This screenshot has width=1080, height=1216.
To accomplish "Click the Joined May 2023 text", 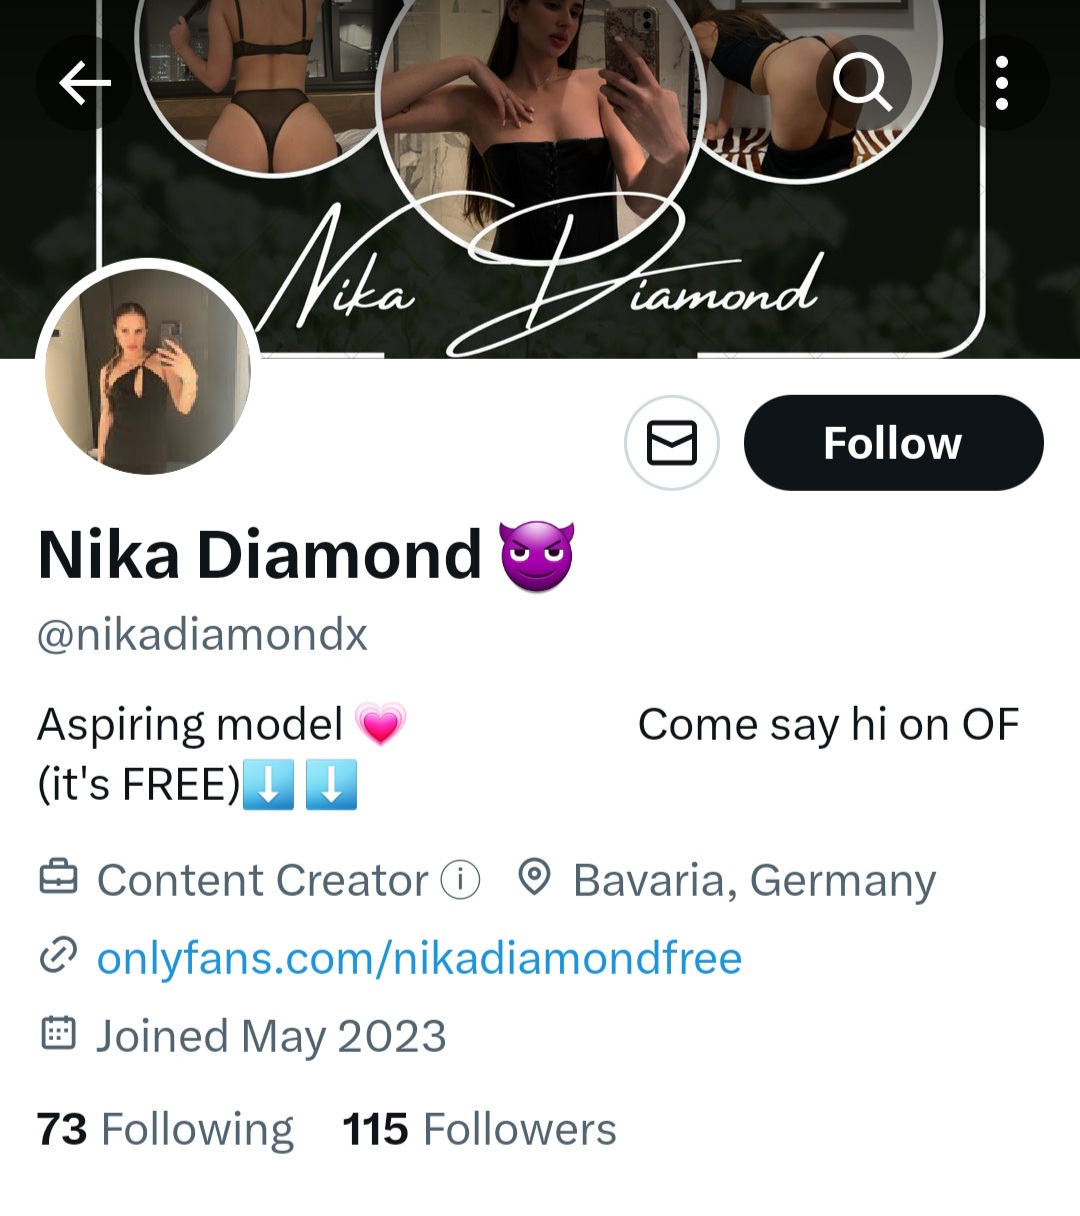I will 271,1036.
